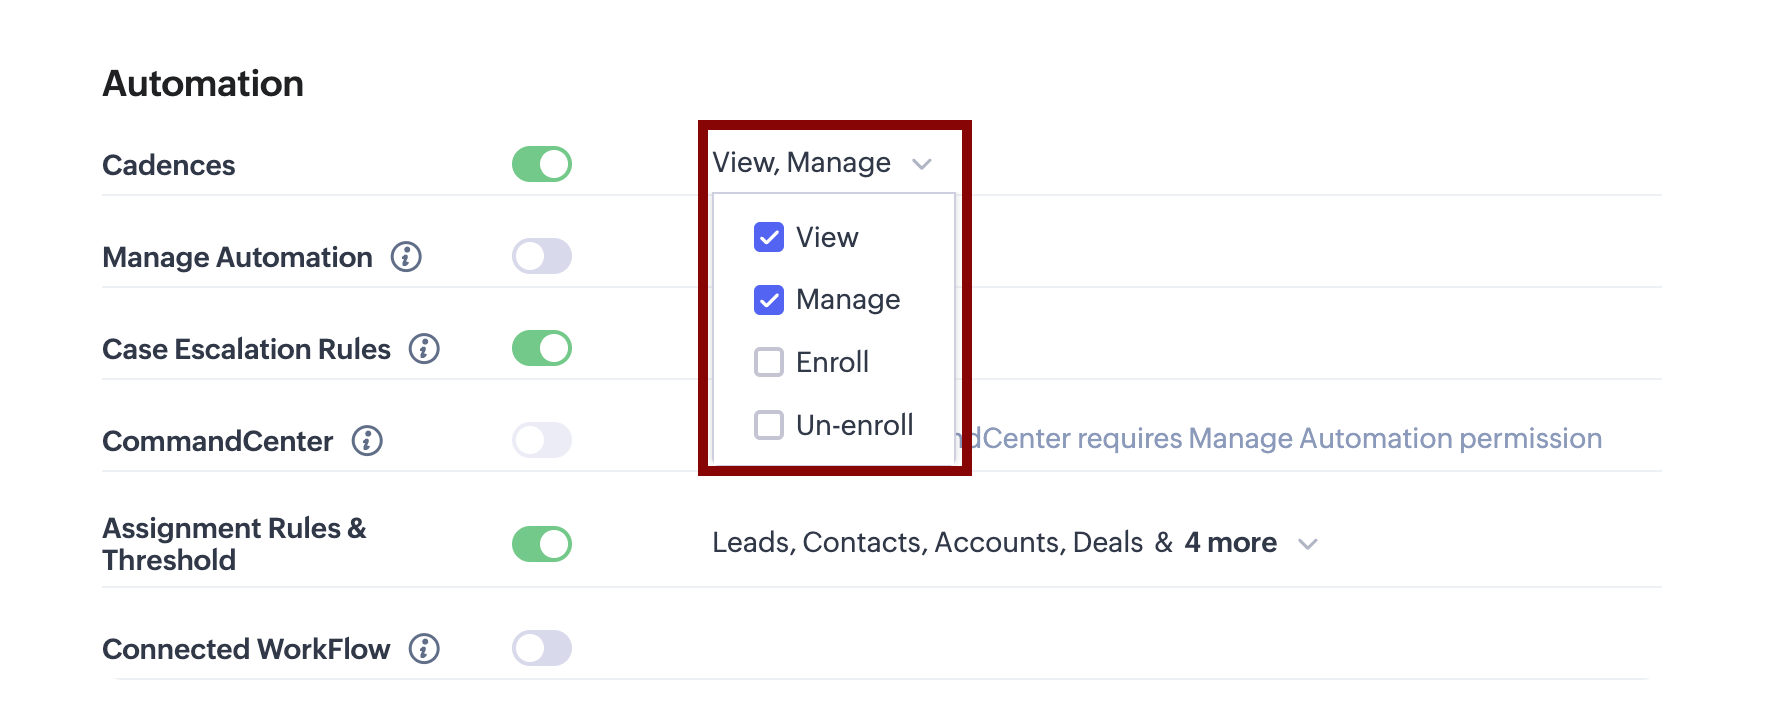Image resolution: width=1780 pixels, height=722 pixels.
Task: Click the Manage Automation info icon
Action: coord(406,257)
